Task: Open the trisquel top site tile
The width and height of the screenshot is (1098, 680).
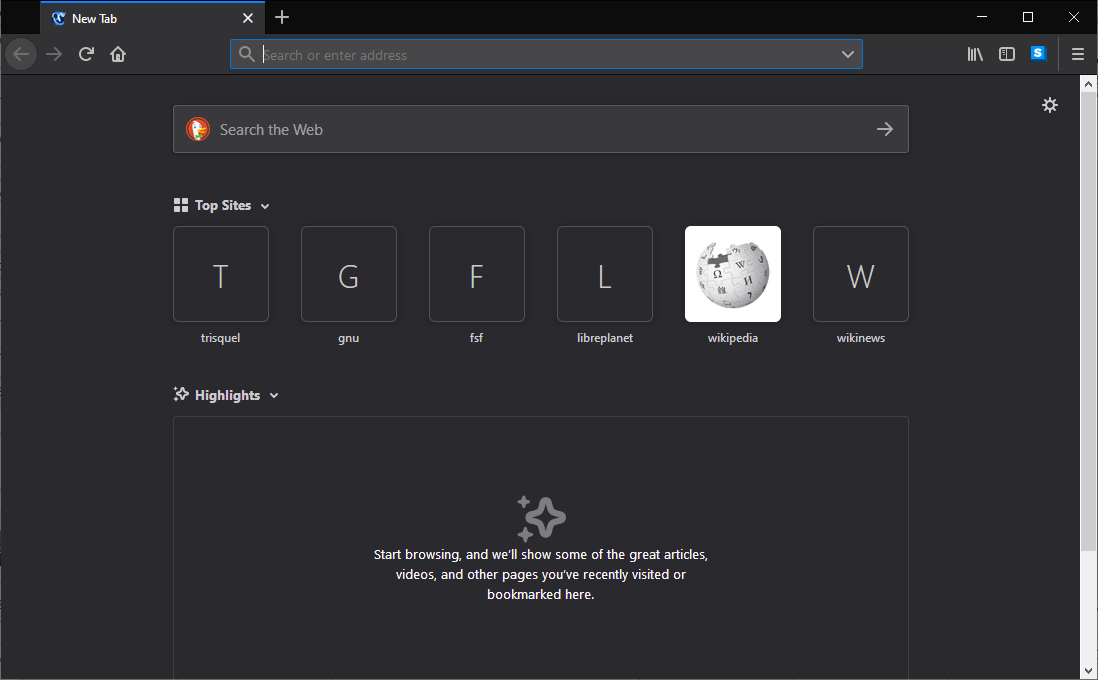Action: (221, 274)
